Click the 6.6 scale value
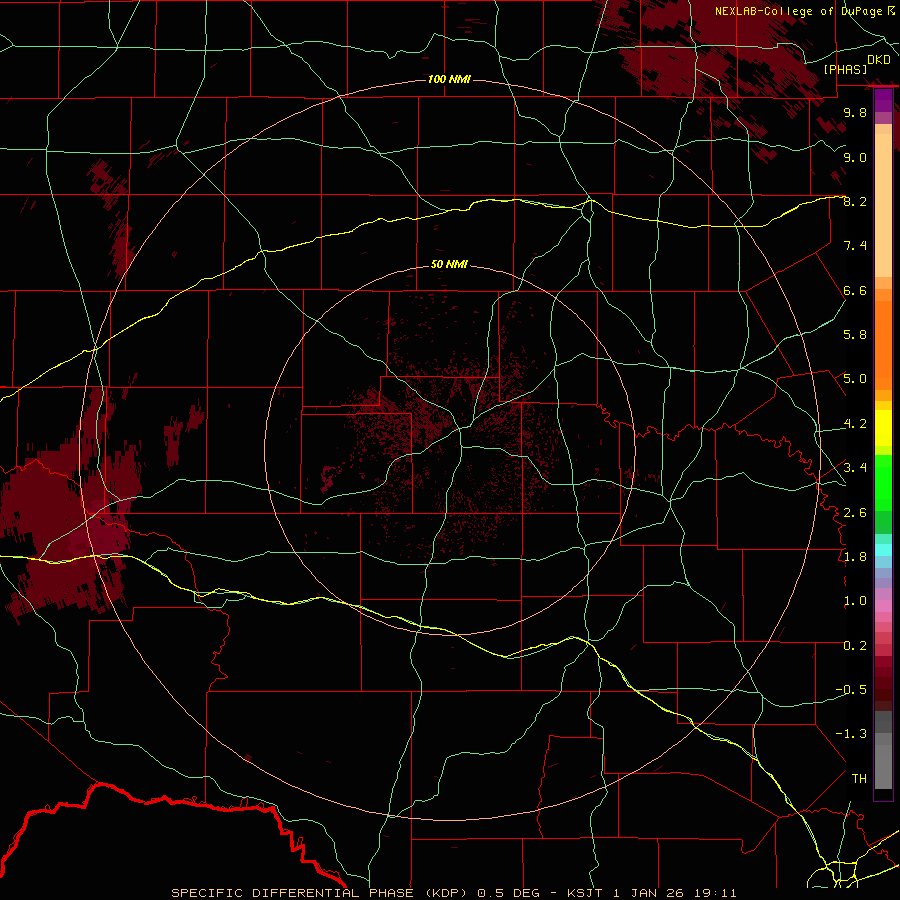 [x=855, y=290]
